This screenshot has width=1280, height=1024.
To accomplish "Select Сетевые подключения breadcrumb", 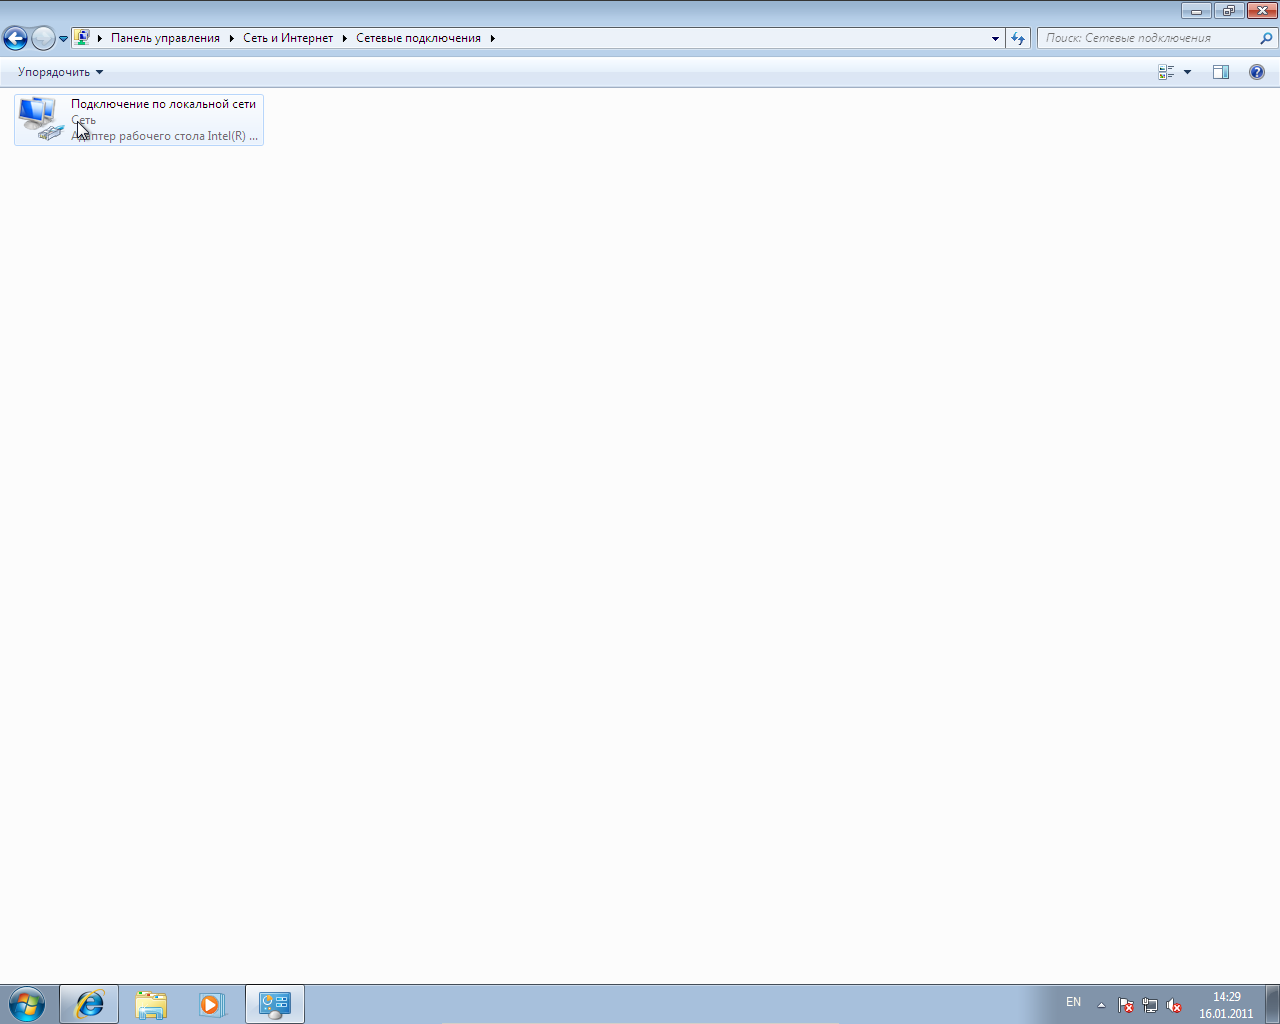I will (418, 38).
